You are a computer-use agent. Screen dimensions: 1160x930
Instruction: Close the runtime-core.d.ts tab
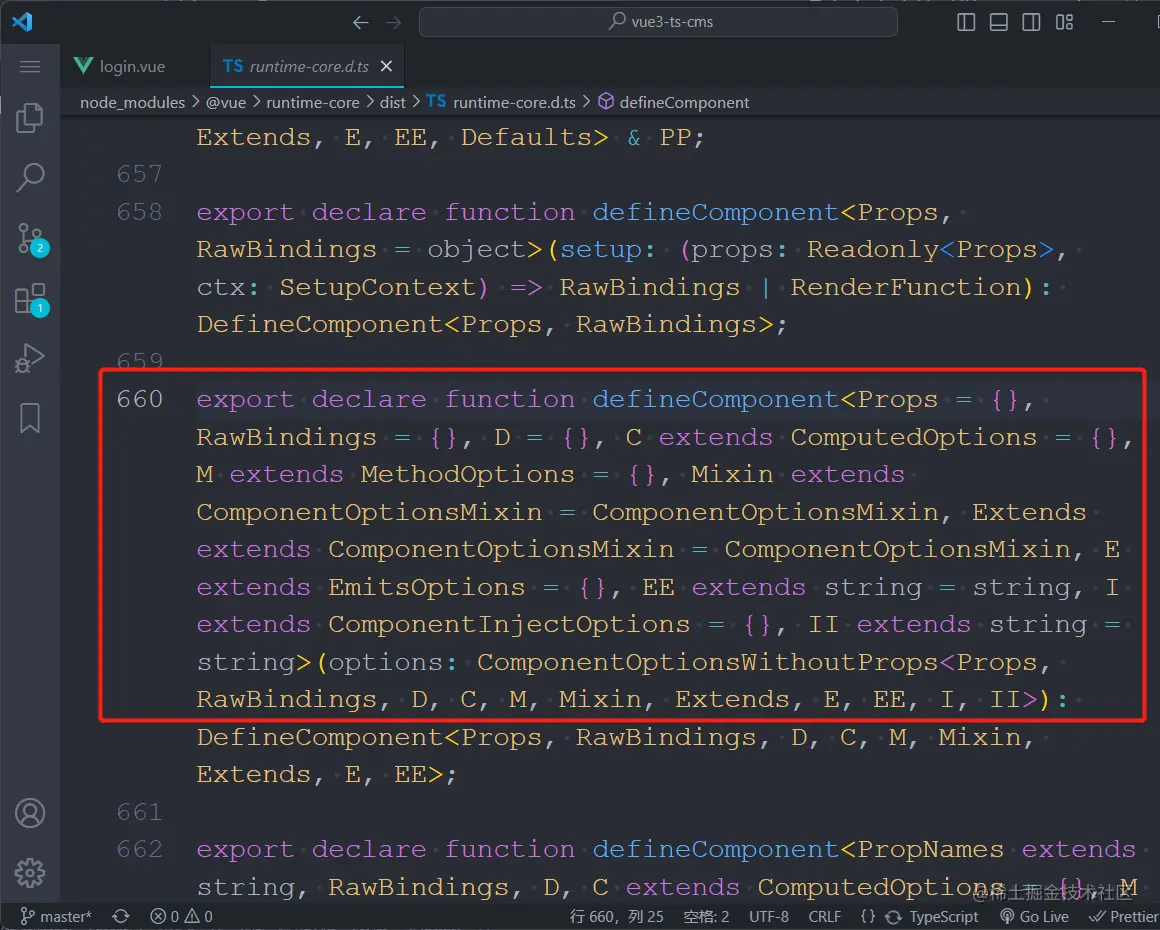pos(386,67)
